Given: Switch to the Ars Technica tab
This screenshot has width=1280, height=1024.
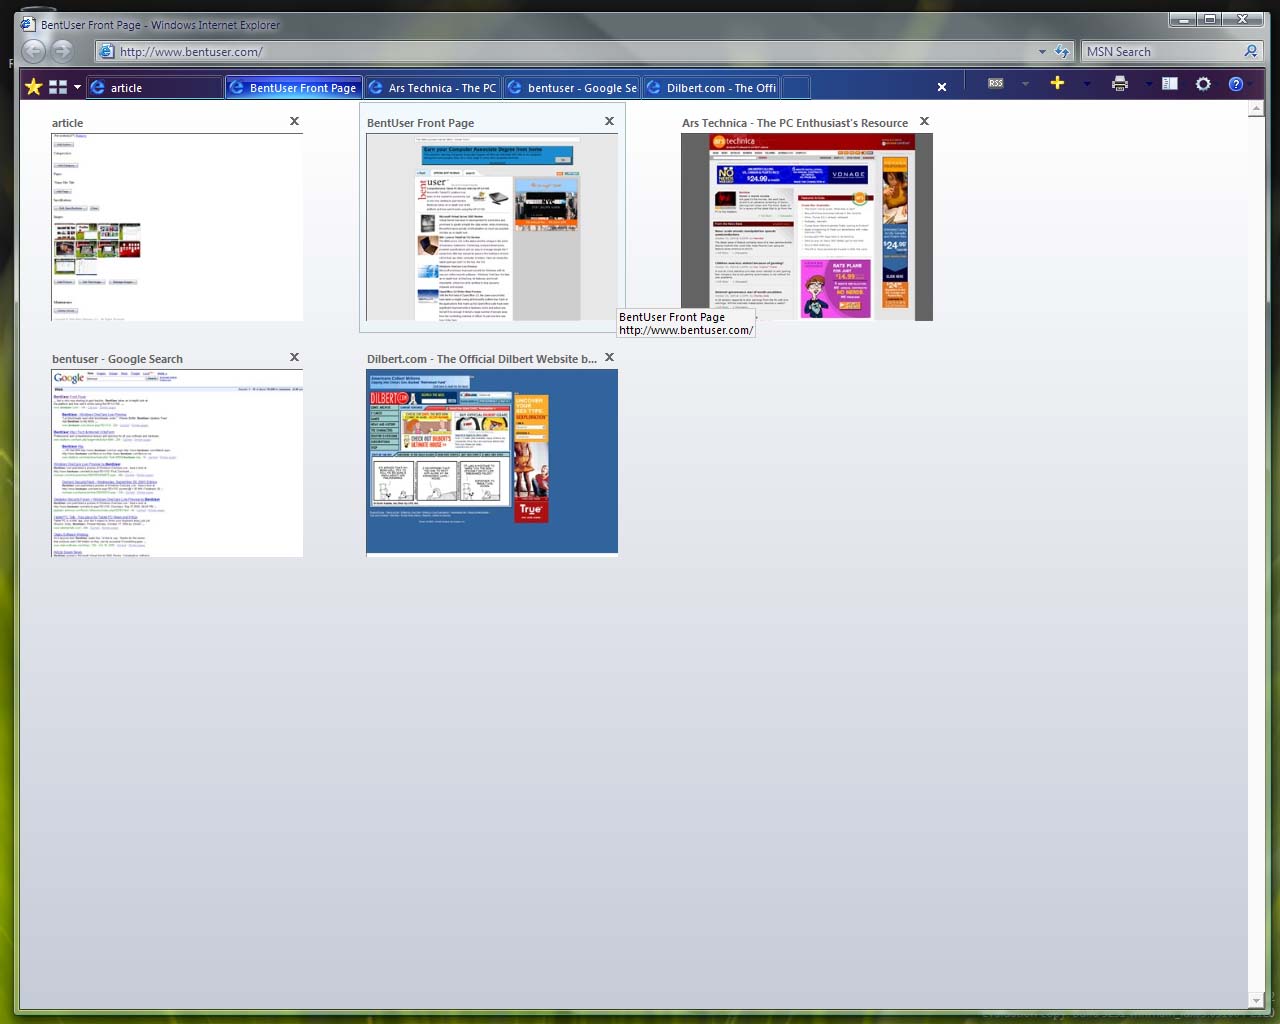Looking at the screenshot, I should (x=432, y=88).
